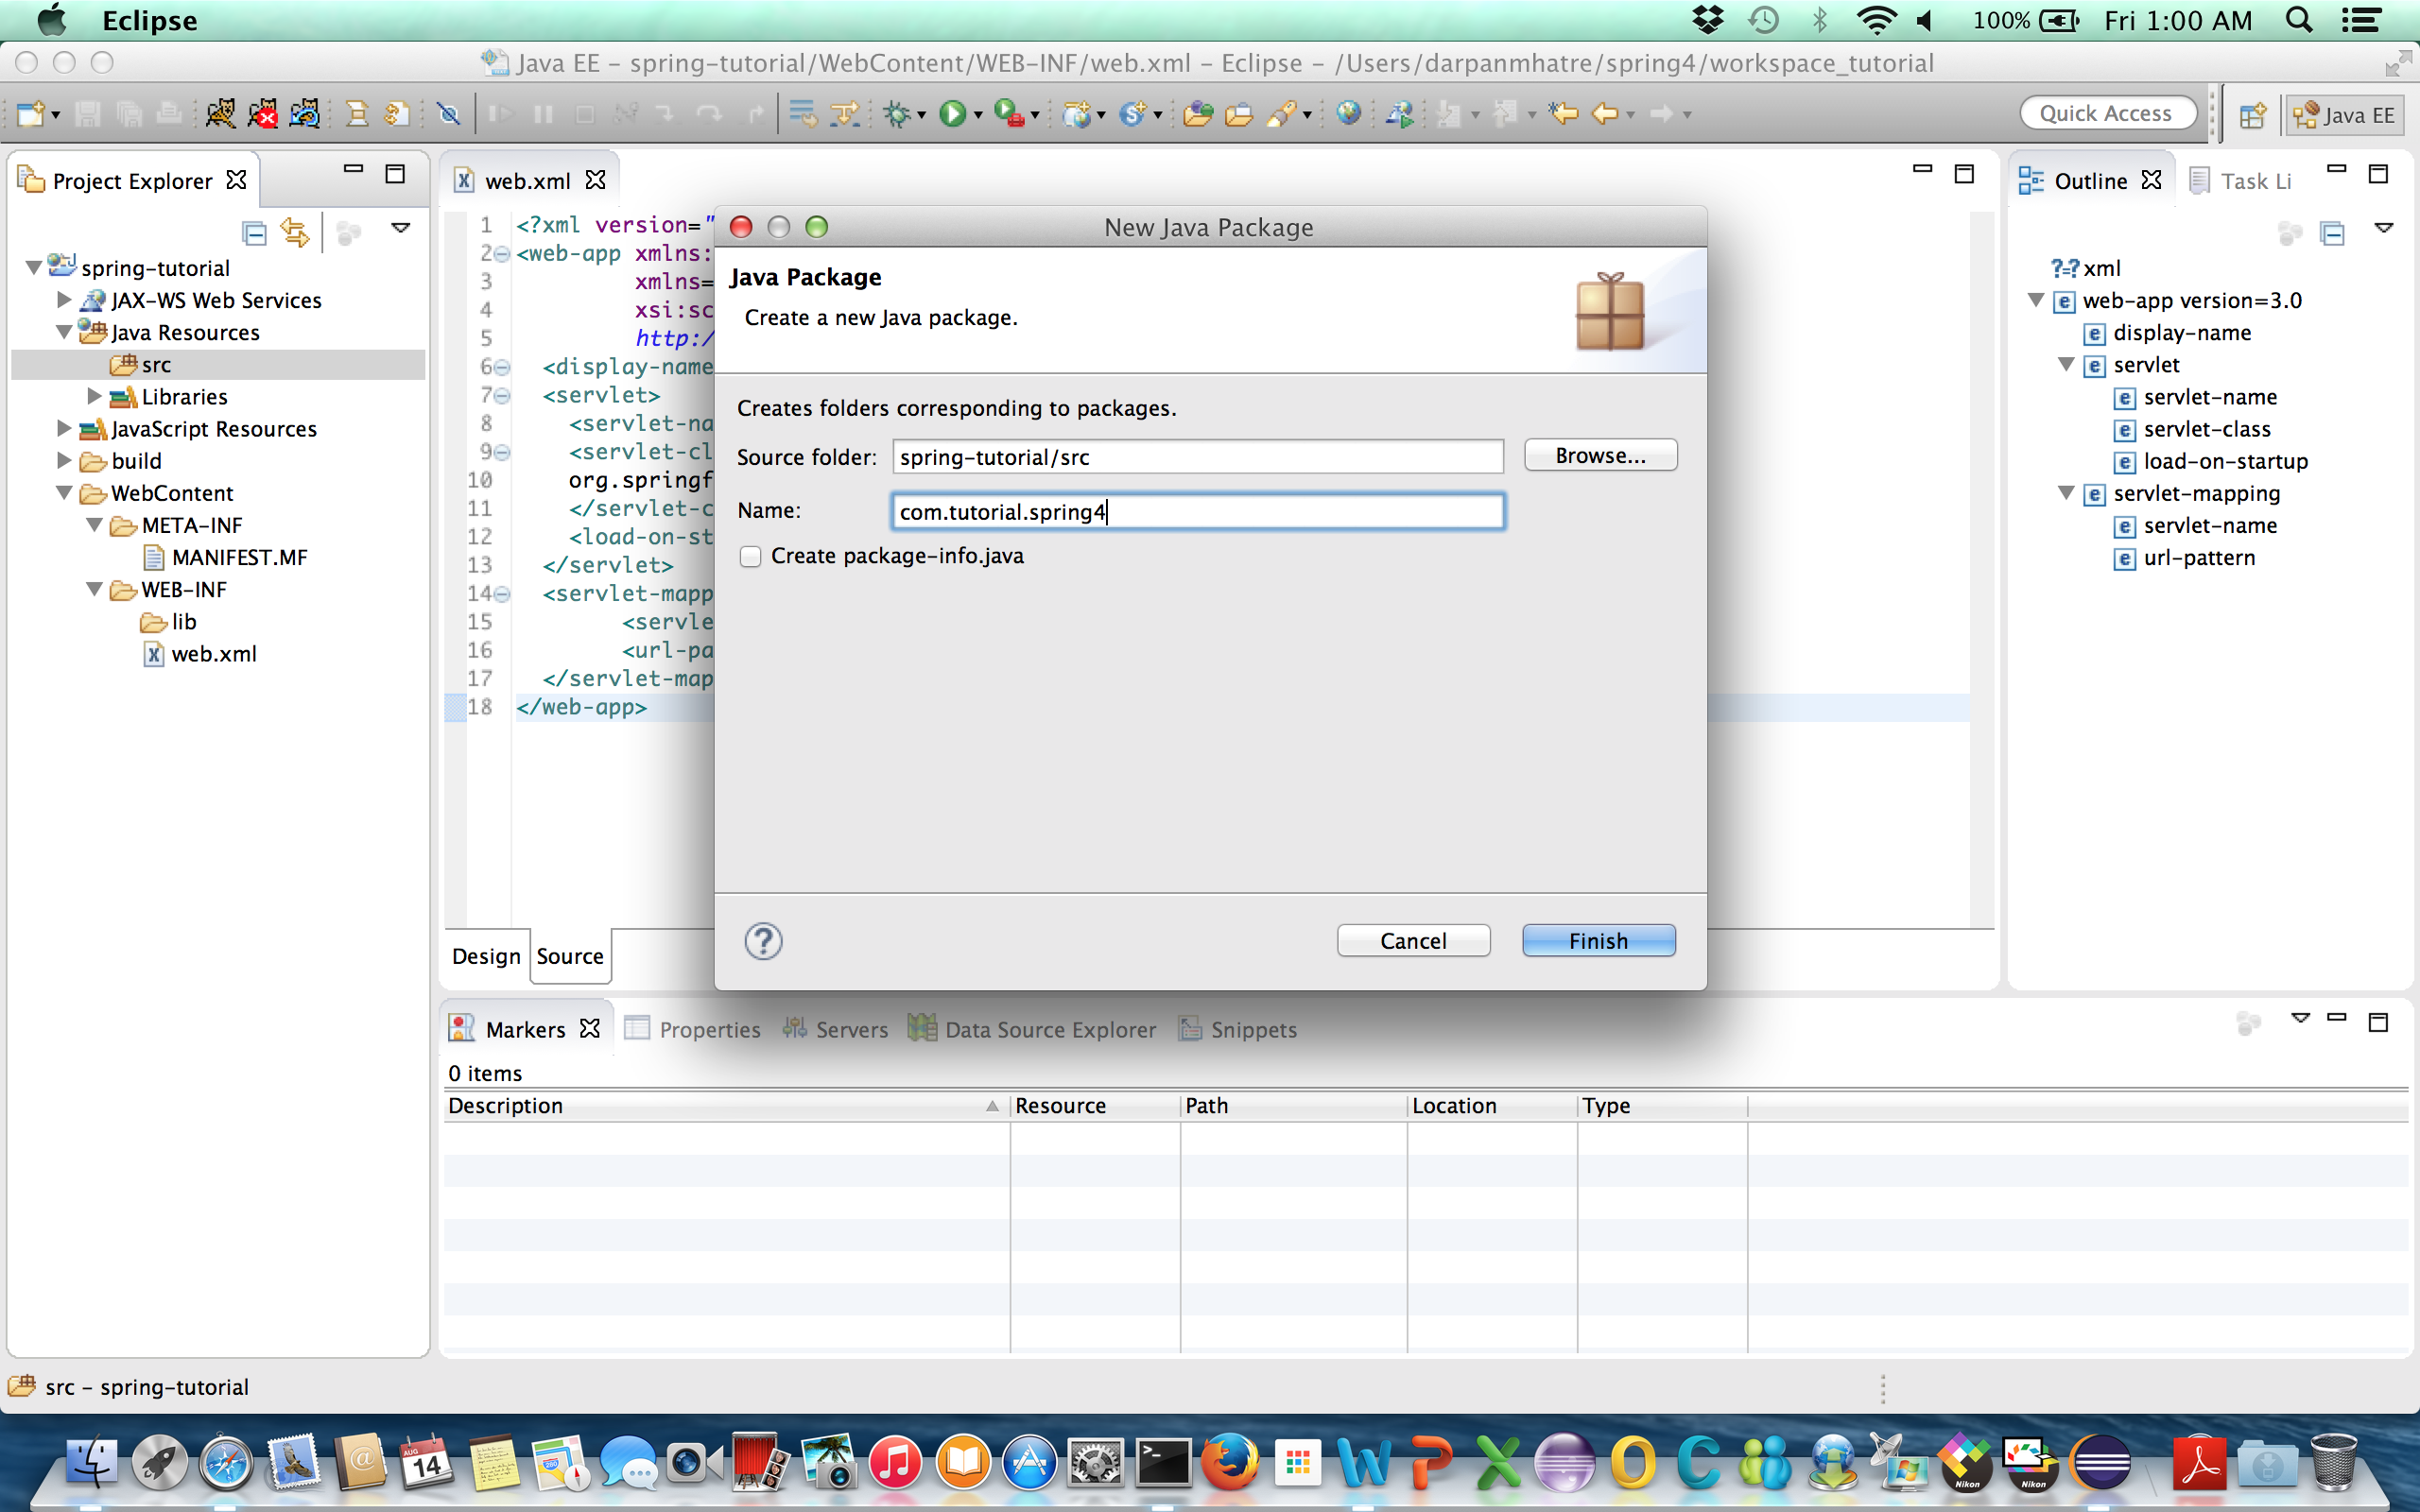2420x1512 pixels.
Task: Click the green Run button icon
Action: click(953, 114)
